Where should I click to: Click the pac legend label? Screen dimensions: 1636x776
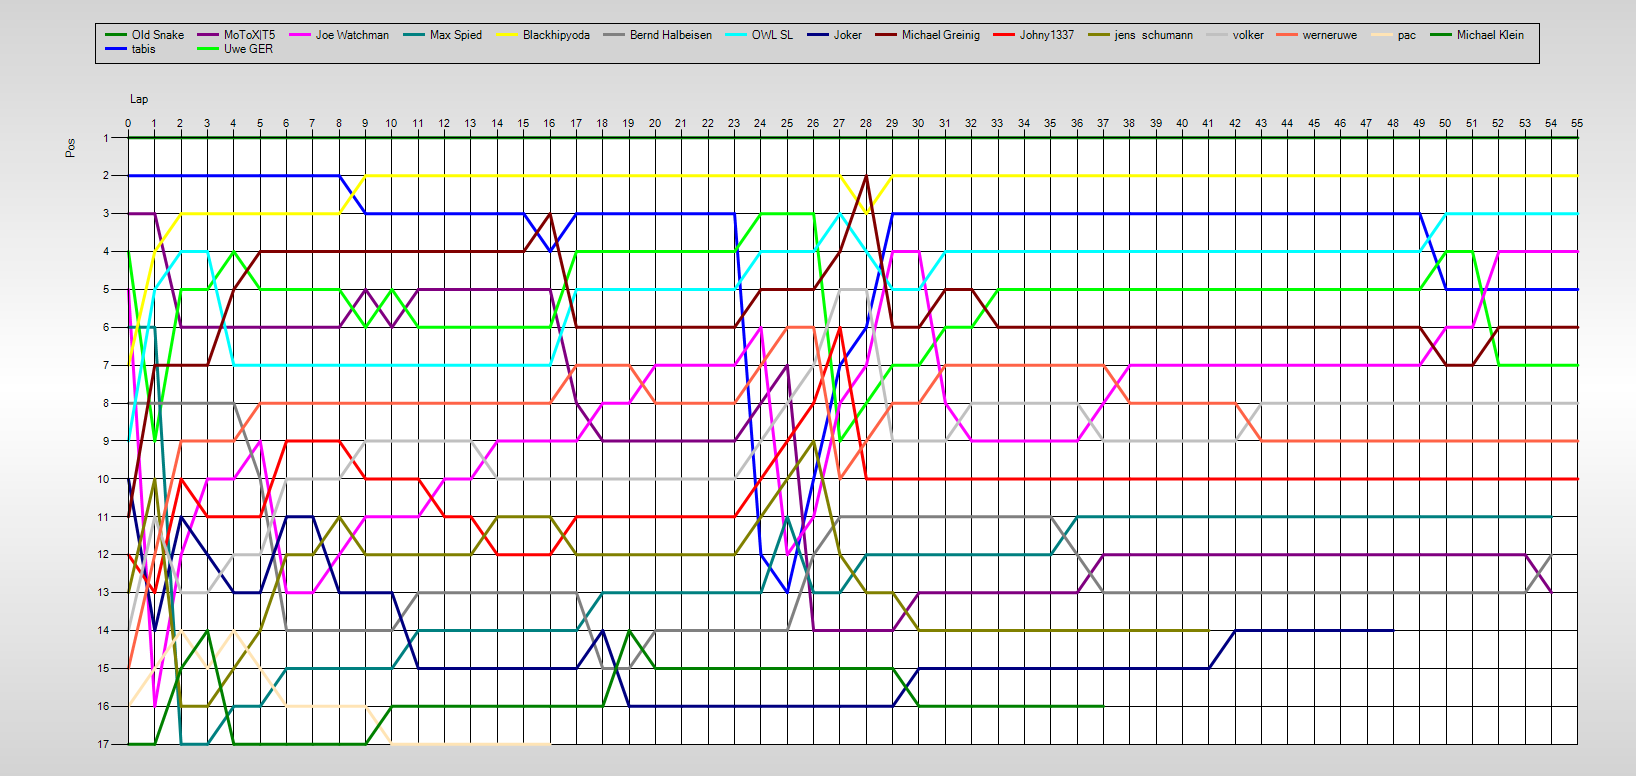point(1407,35)
